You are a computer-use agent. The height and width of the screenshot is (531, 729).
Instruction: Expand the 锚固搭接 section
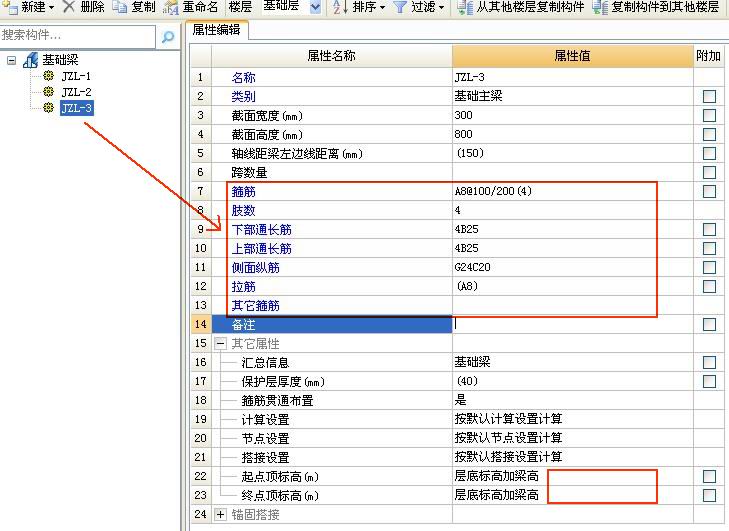tap(220, 514)
